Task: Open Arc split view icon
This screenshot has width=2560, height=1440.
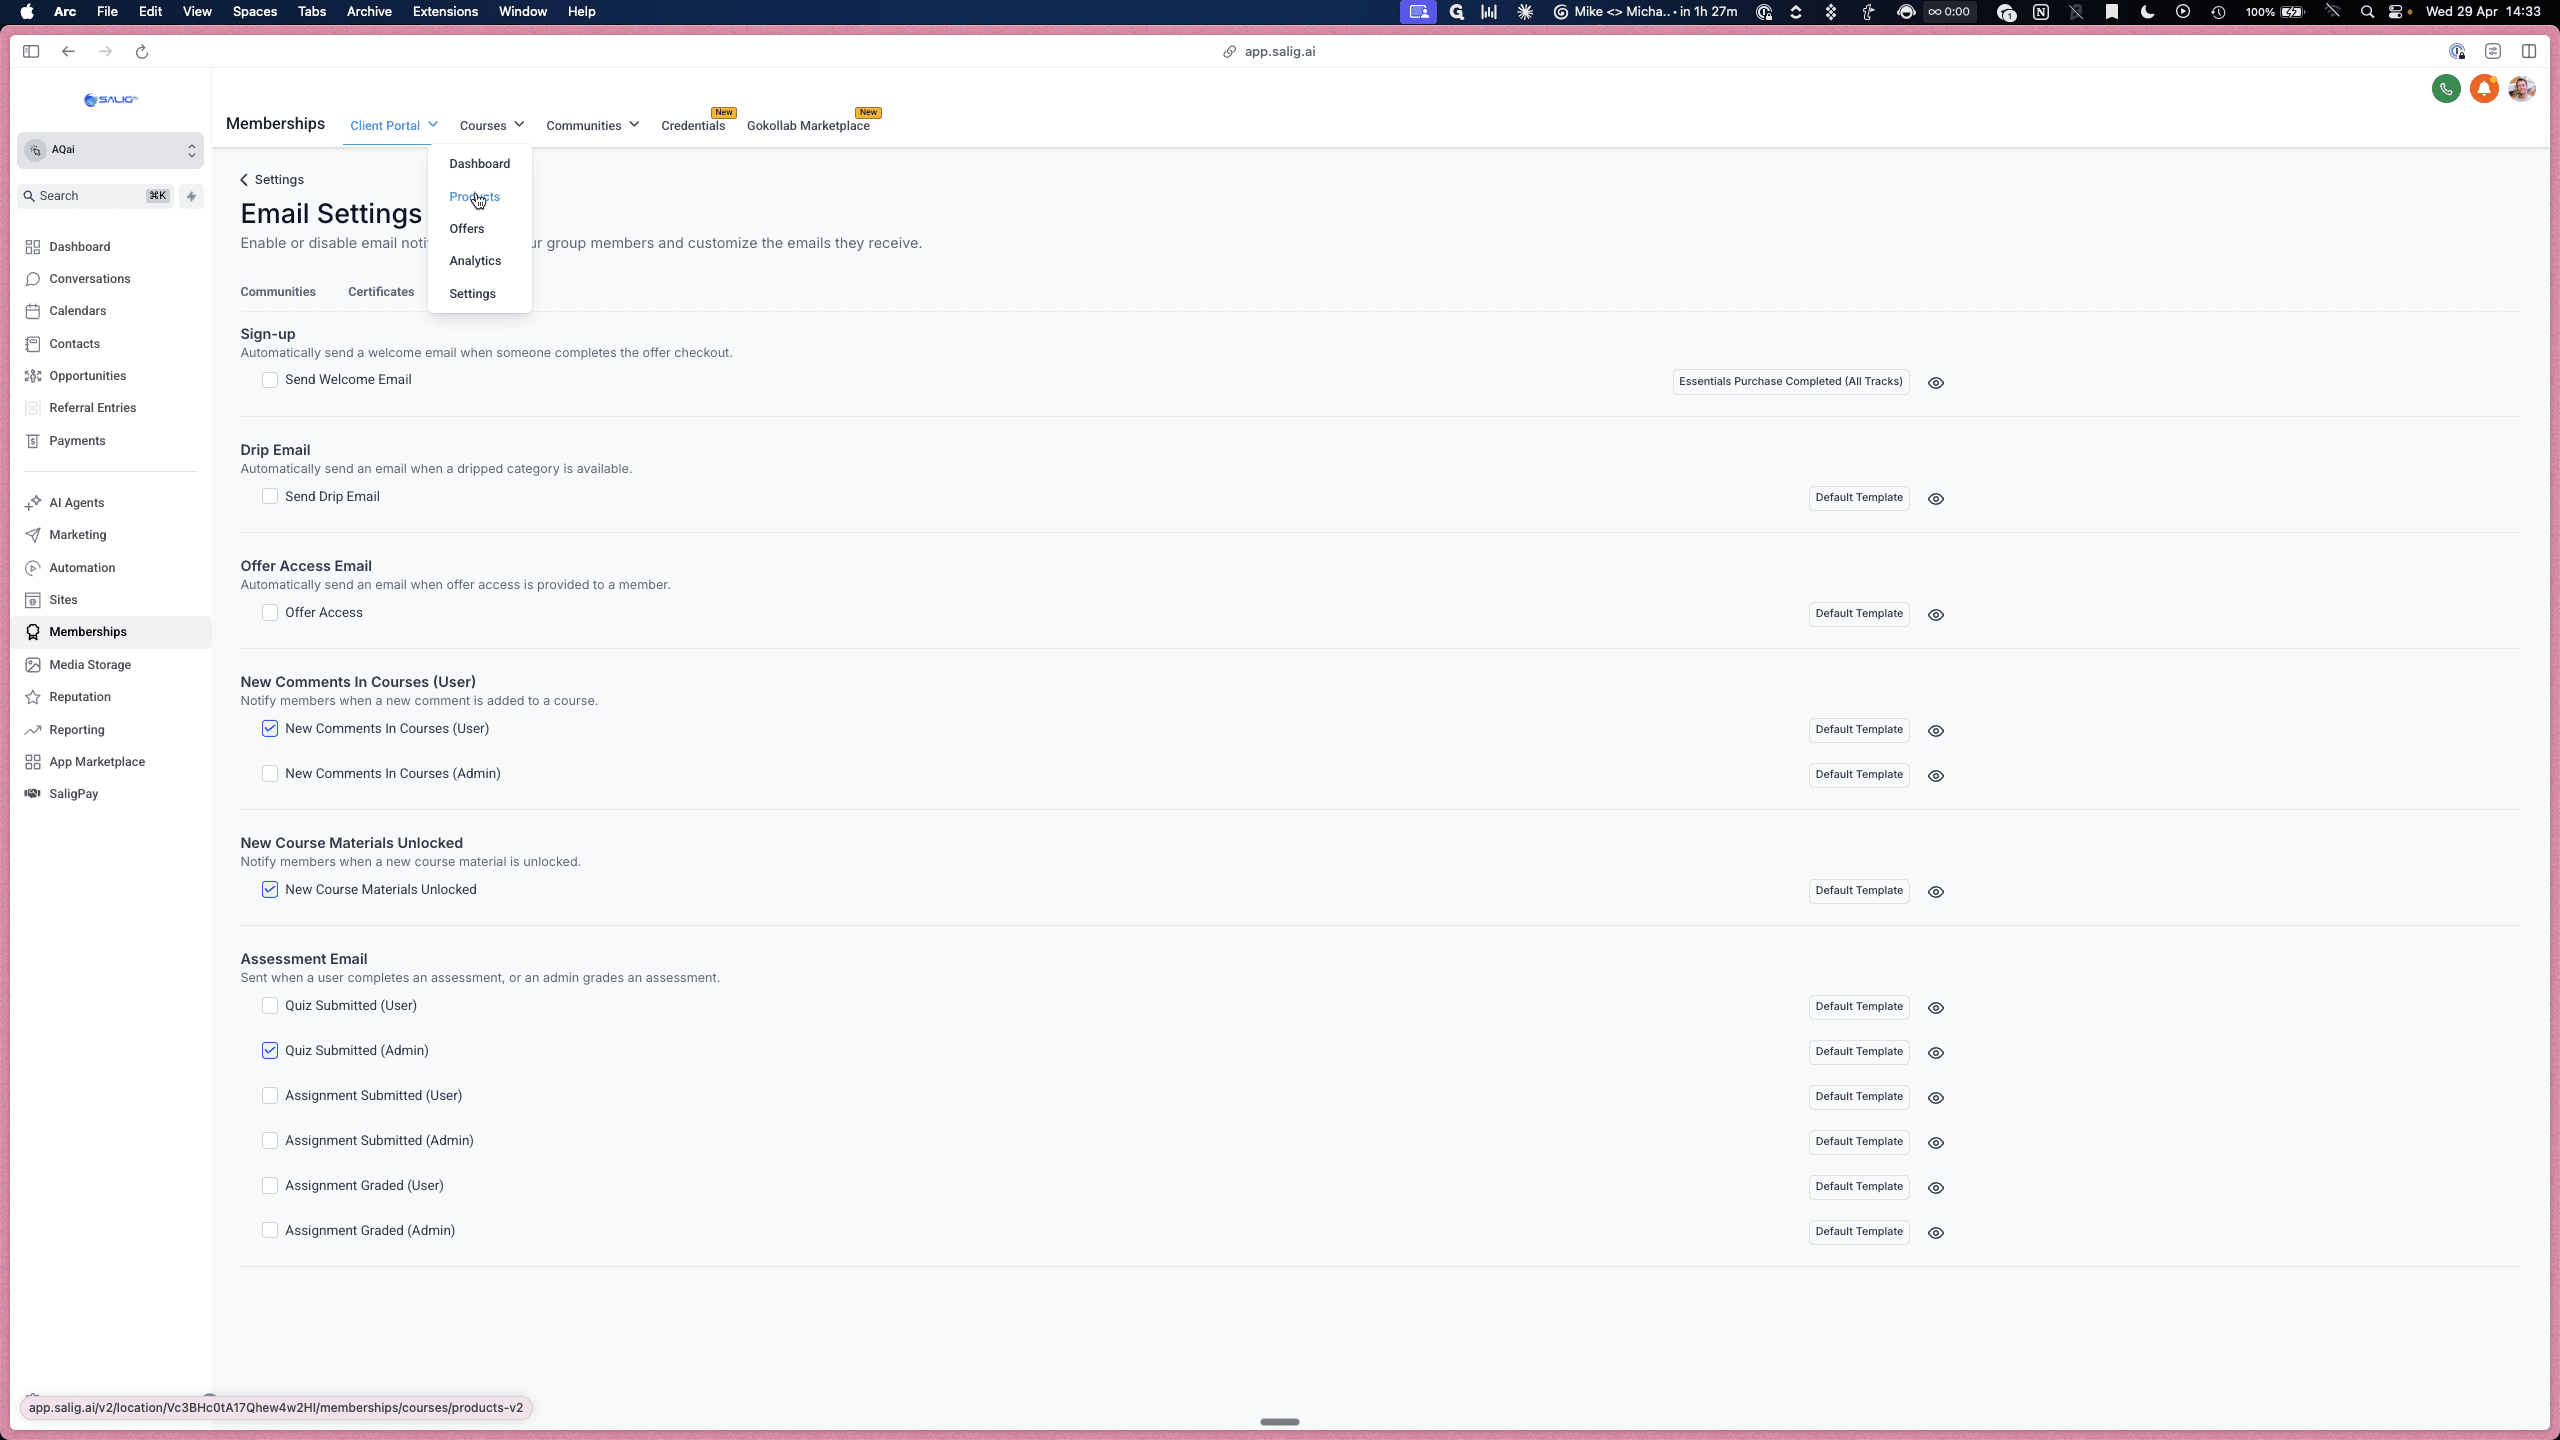Action: pyautogui.click(x=2529, y=52)
